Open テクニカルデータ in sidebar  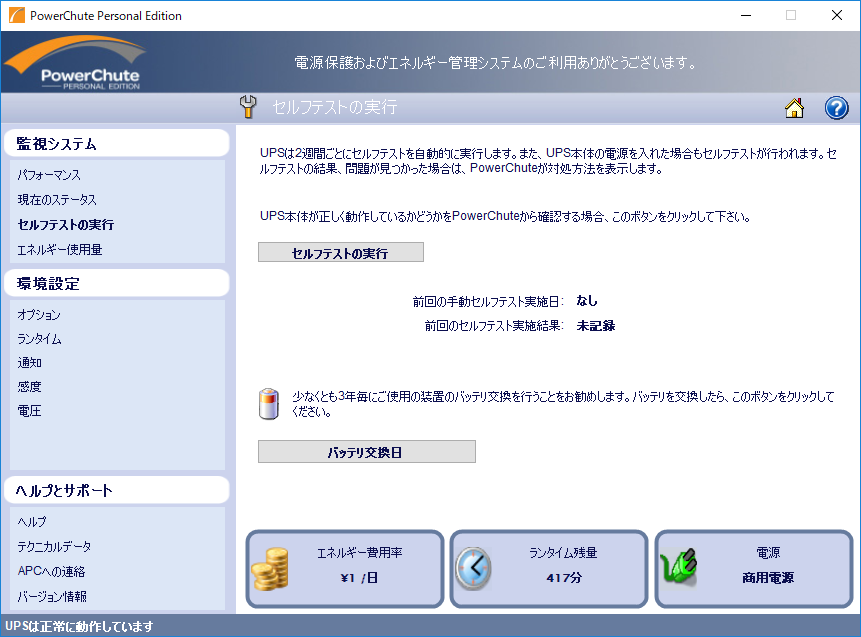[x=54, y=546]
